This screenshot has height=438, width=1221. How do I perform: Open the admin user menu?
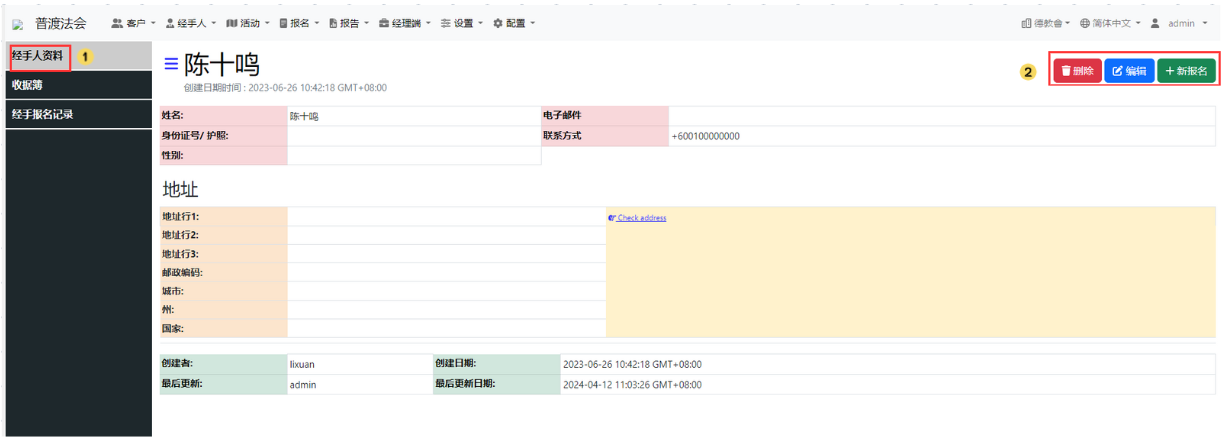tap(1179, 23)
